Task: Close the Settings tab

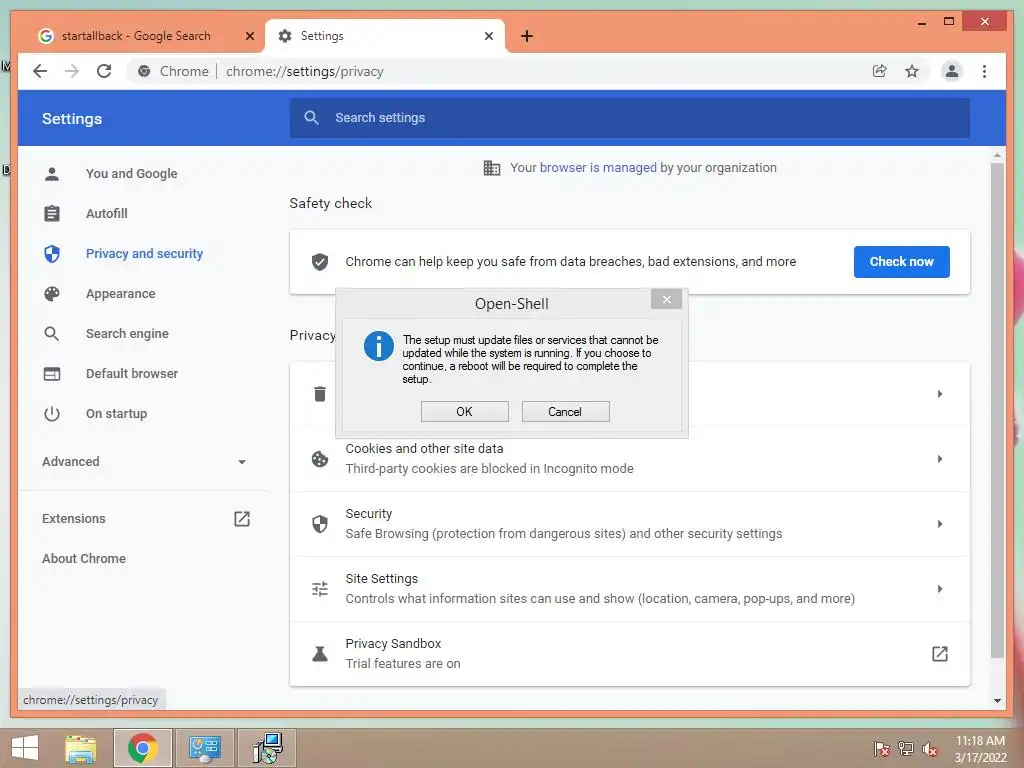Action: [x=488, y=36]
